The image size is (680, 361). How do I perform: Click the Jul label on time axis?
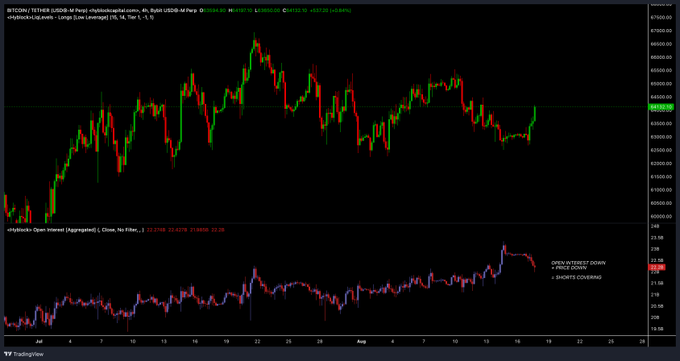(x=39, y=342)
